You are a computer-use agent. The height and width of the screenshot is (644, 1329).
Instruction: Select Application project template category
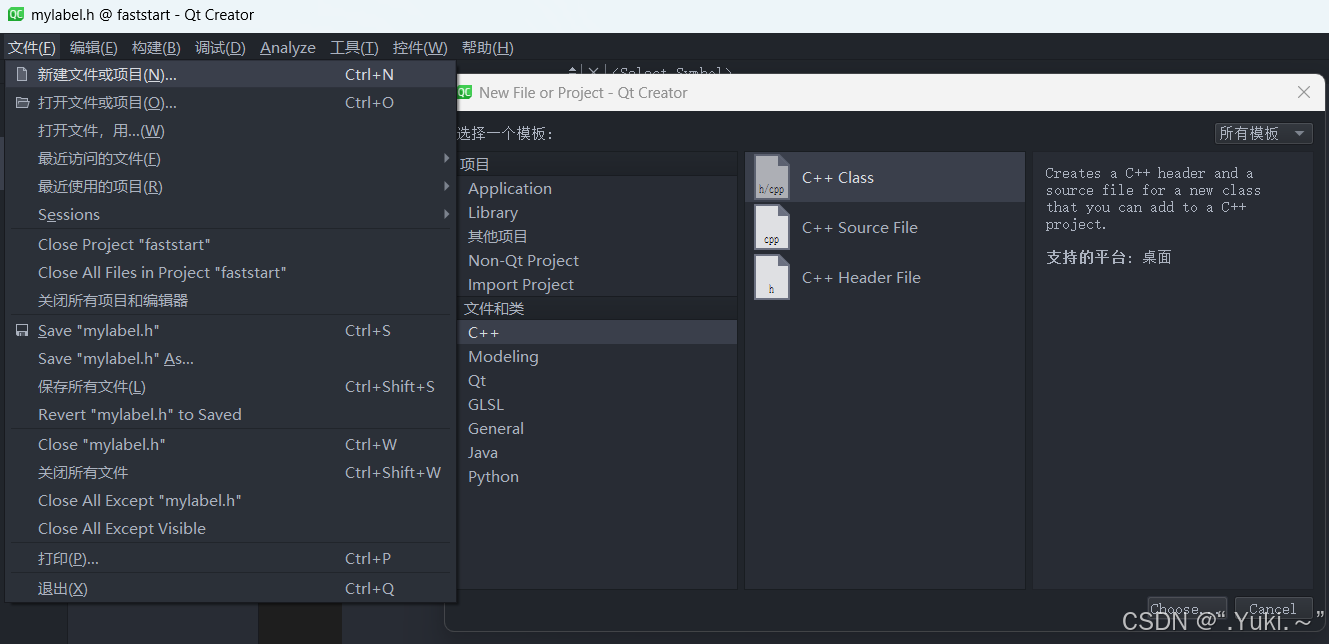[x=598, y=188]
